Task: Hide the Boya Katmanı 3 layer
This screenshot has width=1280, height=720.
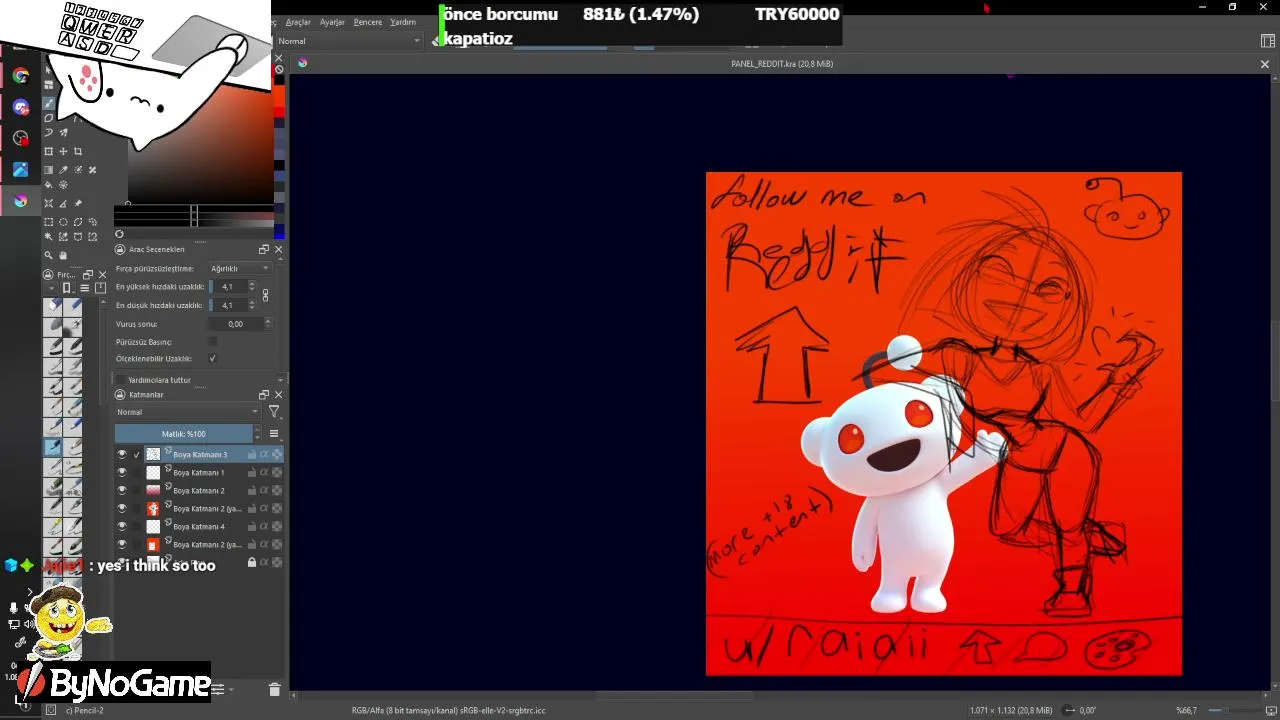Action: point(122,454)
